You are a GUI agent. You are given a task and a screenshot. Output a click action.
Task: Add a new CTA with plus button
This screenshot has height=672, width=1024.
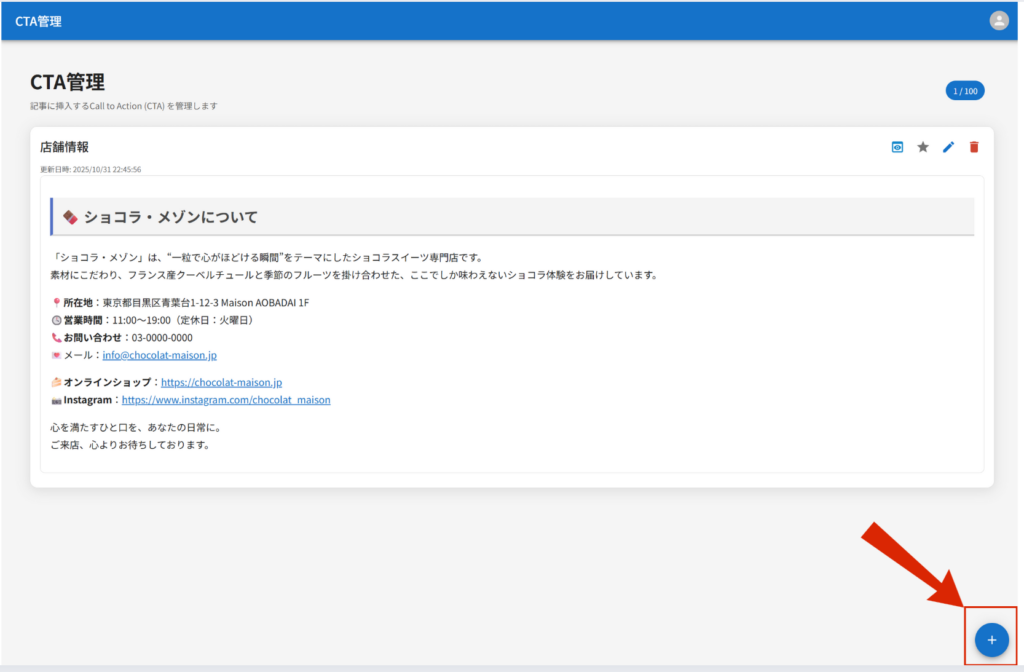(991, 639)
